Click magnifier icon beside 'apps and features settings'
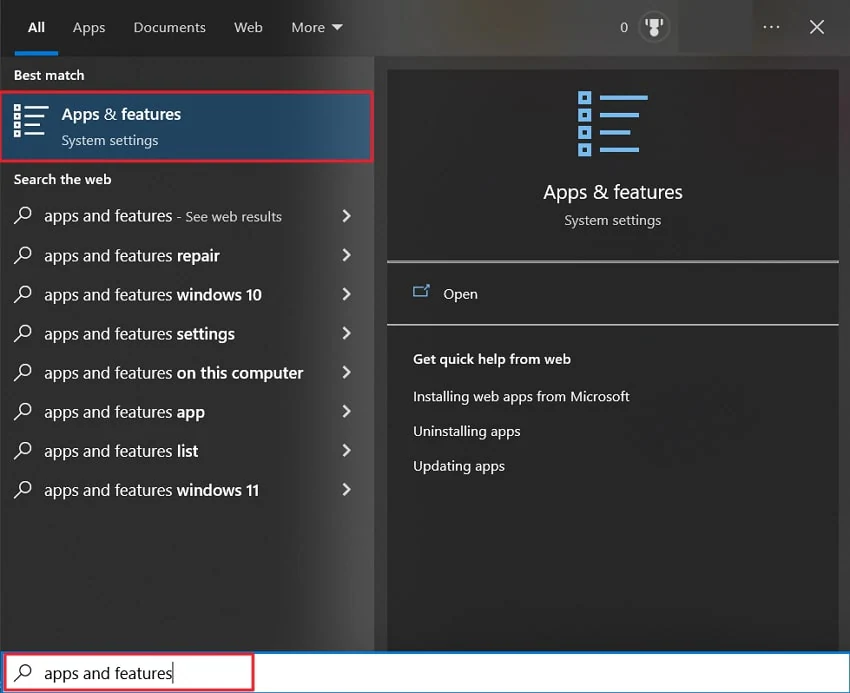This screenshot has height=693, width=850. point(23,333)
